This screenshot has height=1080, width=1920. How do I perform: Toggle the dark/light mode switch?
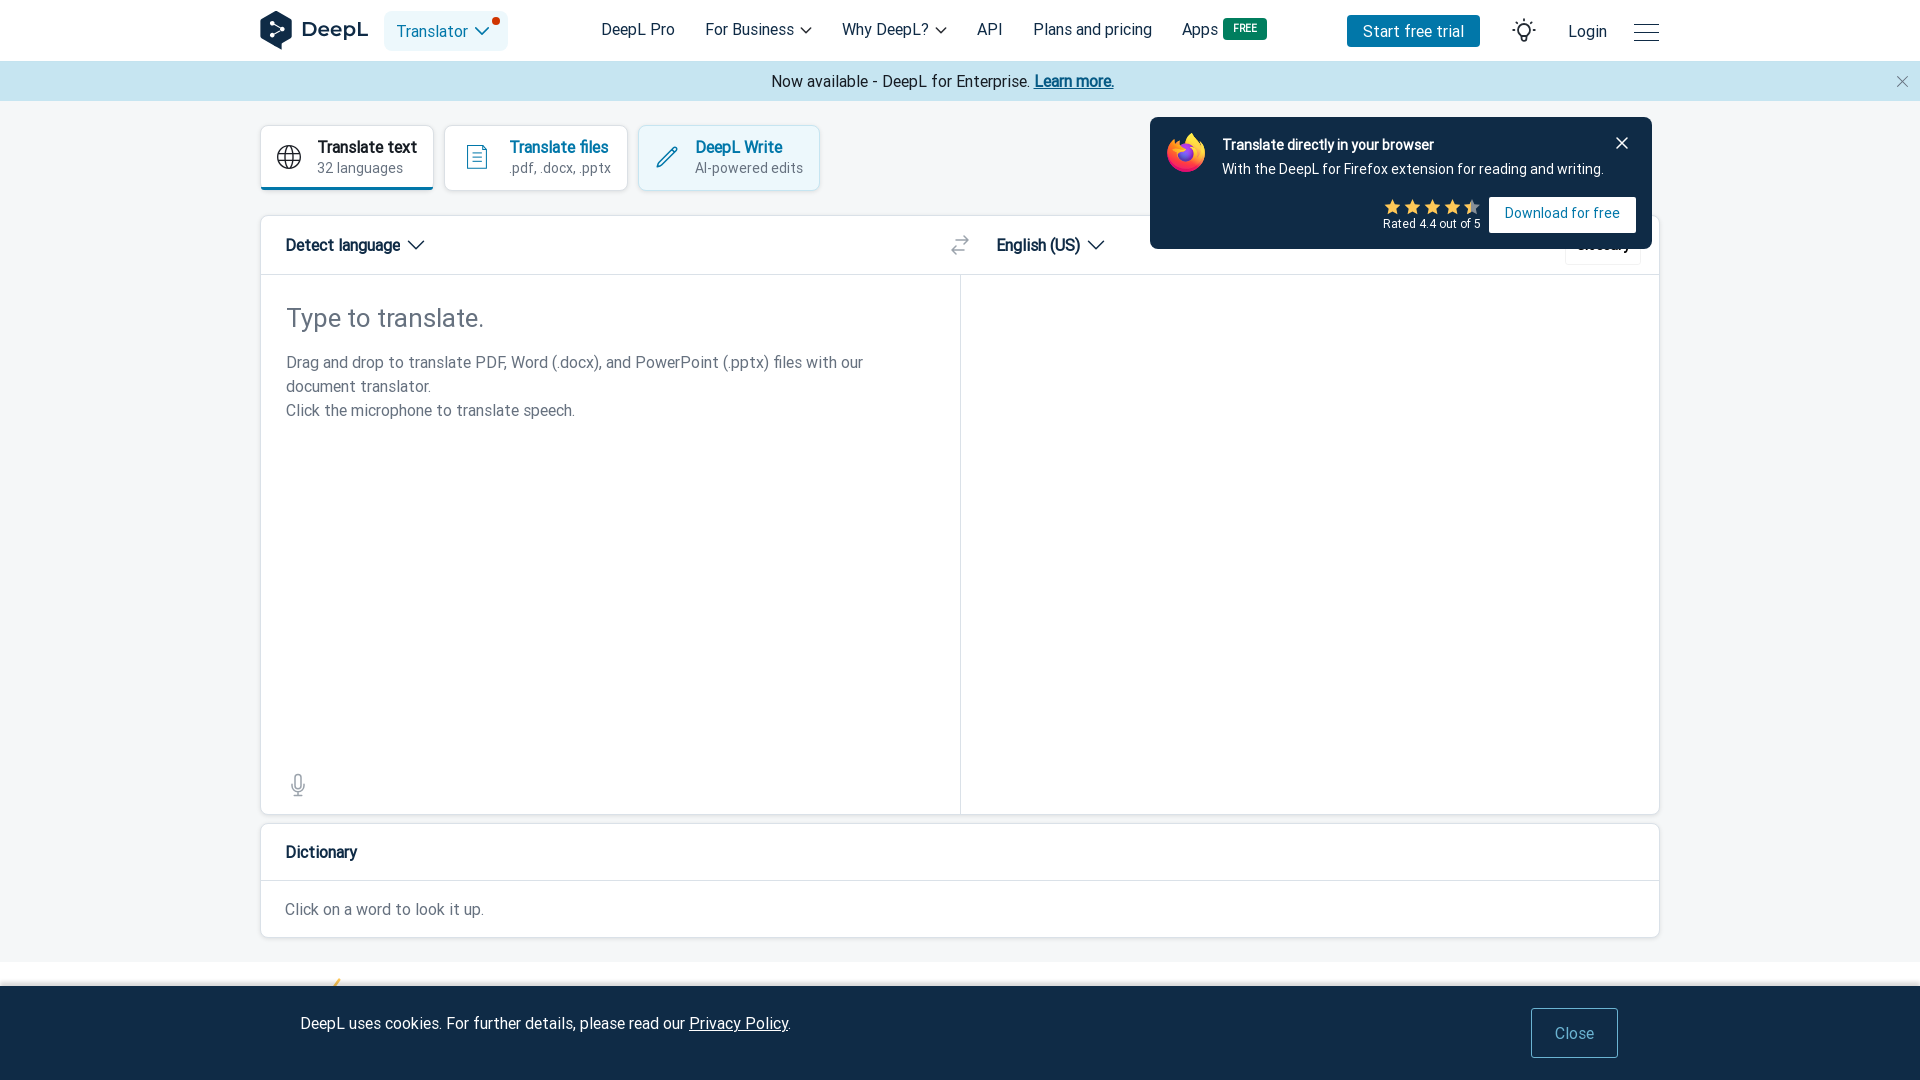[1524, 30]
